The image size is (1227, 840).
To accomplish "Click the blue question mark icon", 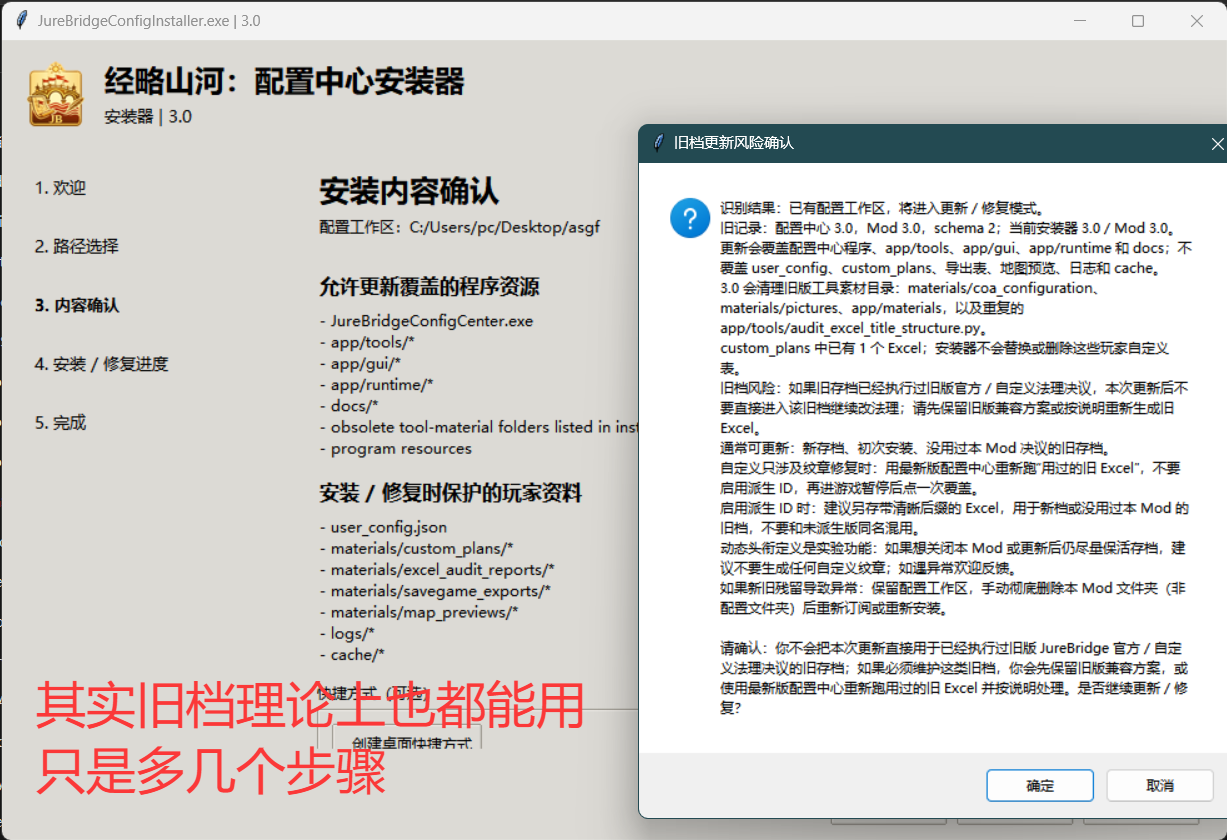I will (x=690, y=217).
